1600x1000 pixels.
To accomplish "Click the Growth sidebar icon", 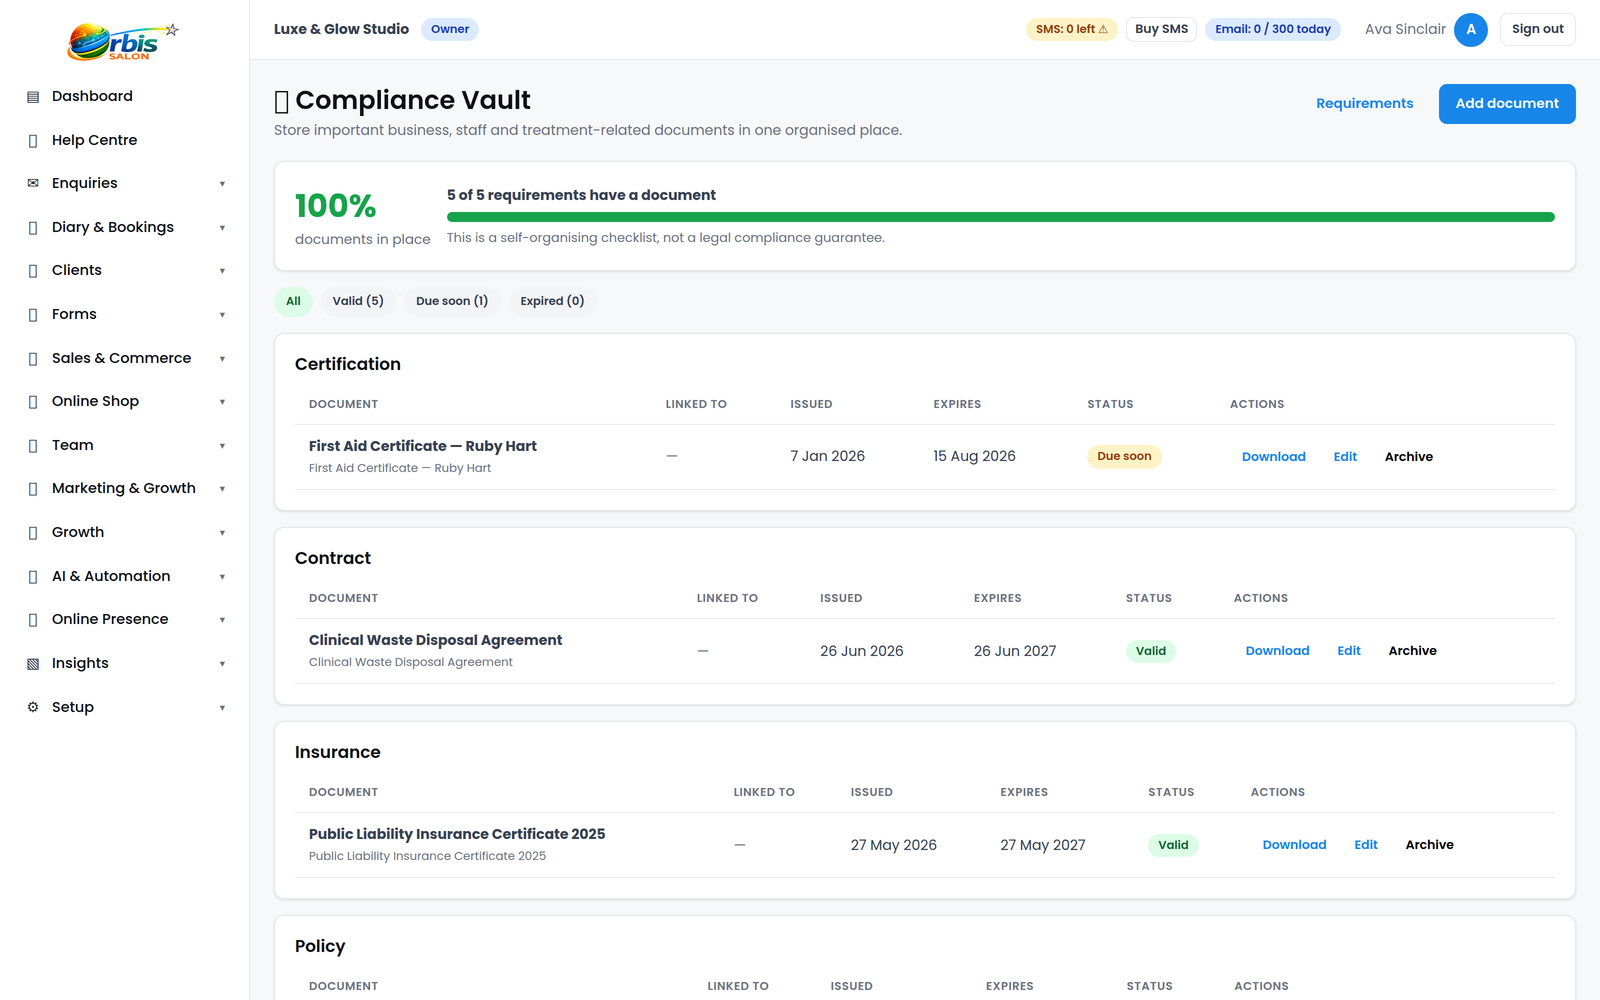I will pyautogui.click(x=33, y=533).
